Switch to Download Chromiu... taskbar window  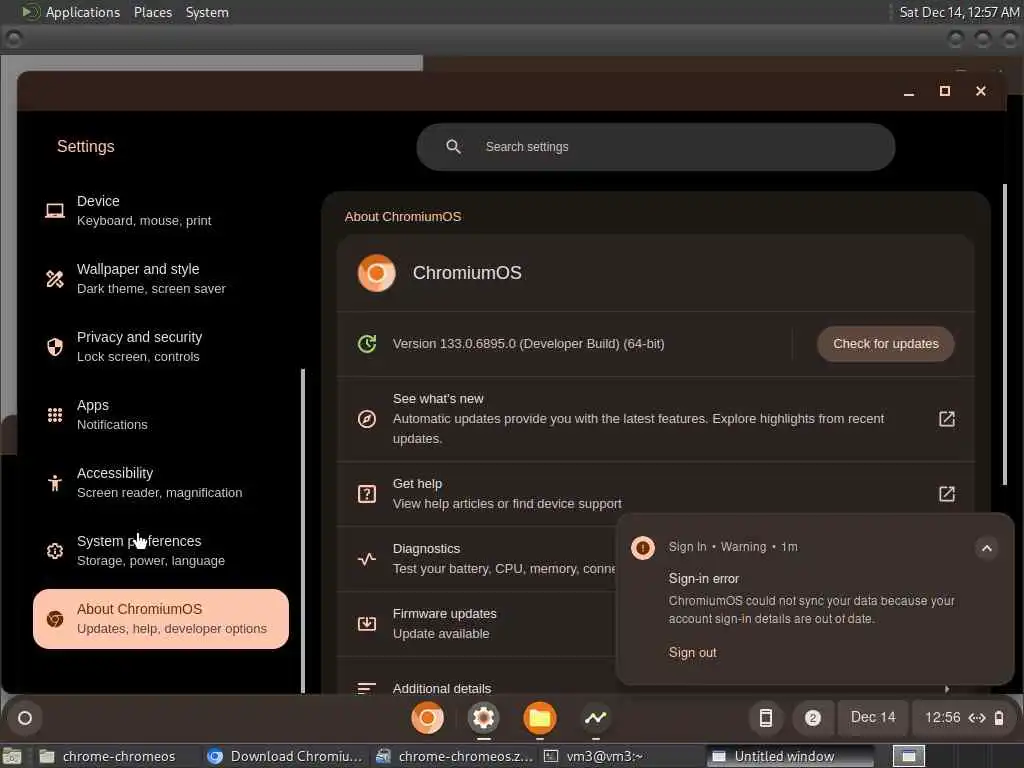(x=285, y=756)
